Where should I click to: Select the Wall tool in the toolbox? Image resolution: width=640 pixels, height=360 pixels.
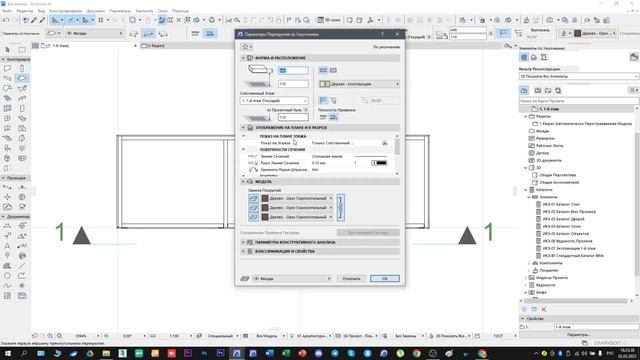7,68
